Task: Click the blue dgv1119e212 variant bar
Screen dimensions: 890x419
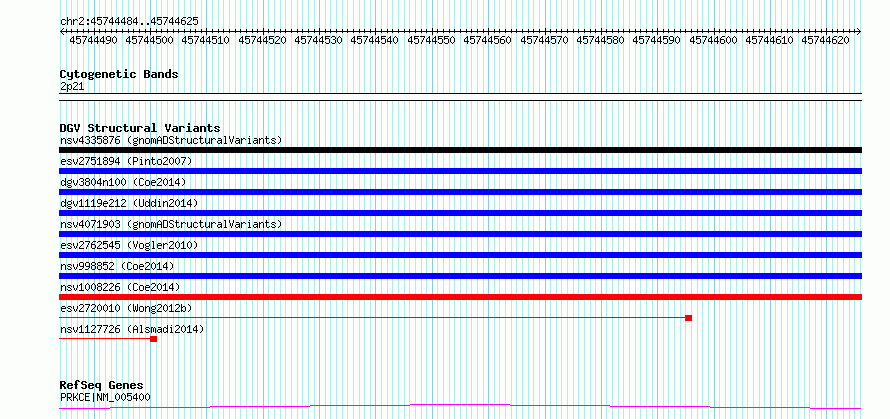Action: [460, 213]
